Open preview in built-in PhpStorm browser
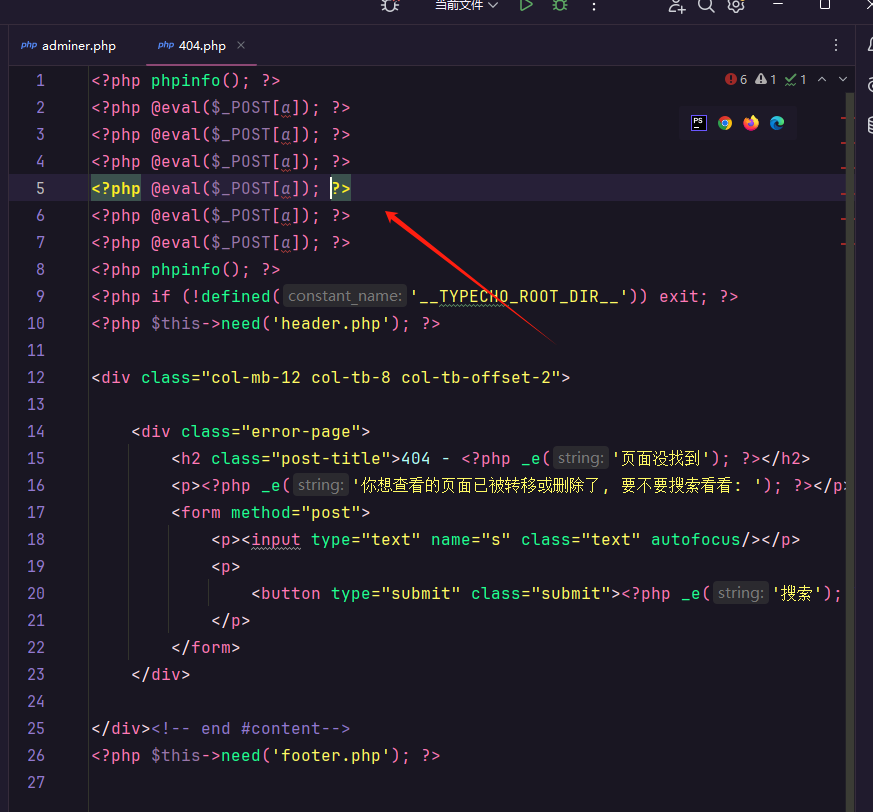The image size is (873, 812). click(x=699, y=123)
